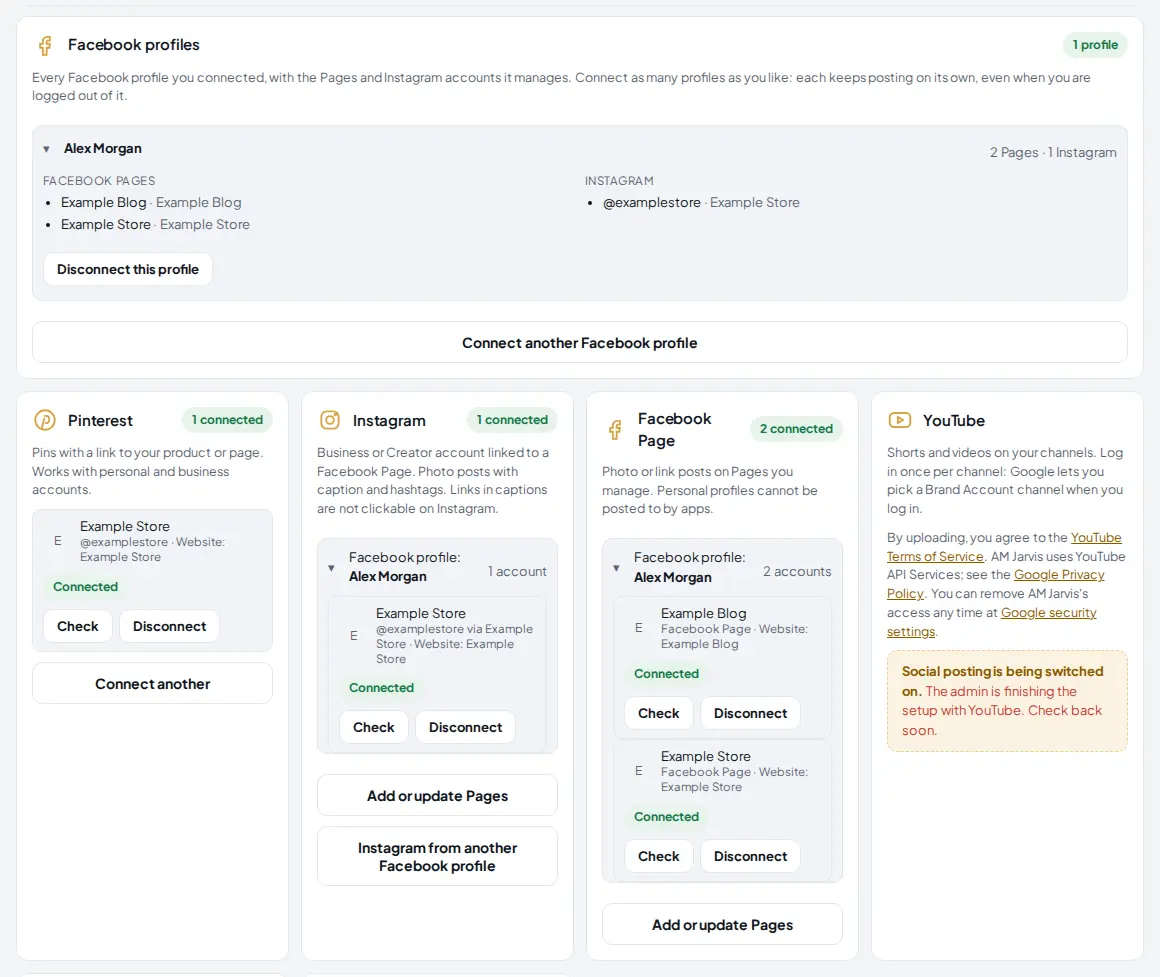Image resolution: width=1160 pixels, height=977 pixels.
Task: Click avatar E of Facebook Page Example Store
Action: 638,771
